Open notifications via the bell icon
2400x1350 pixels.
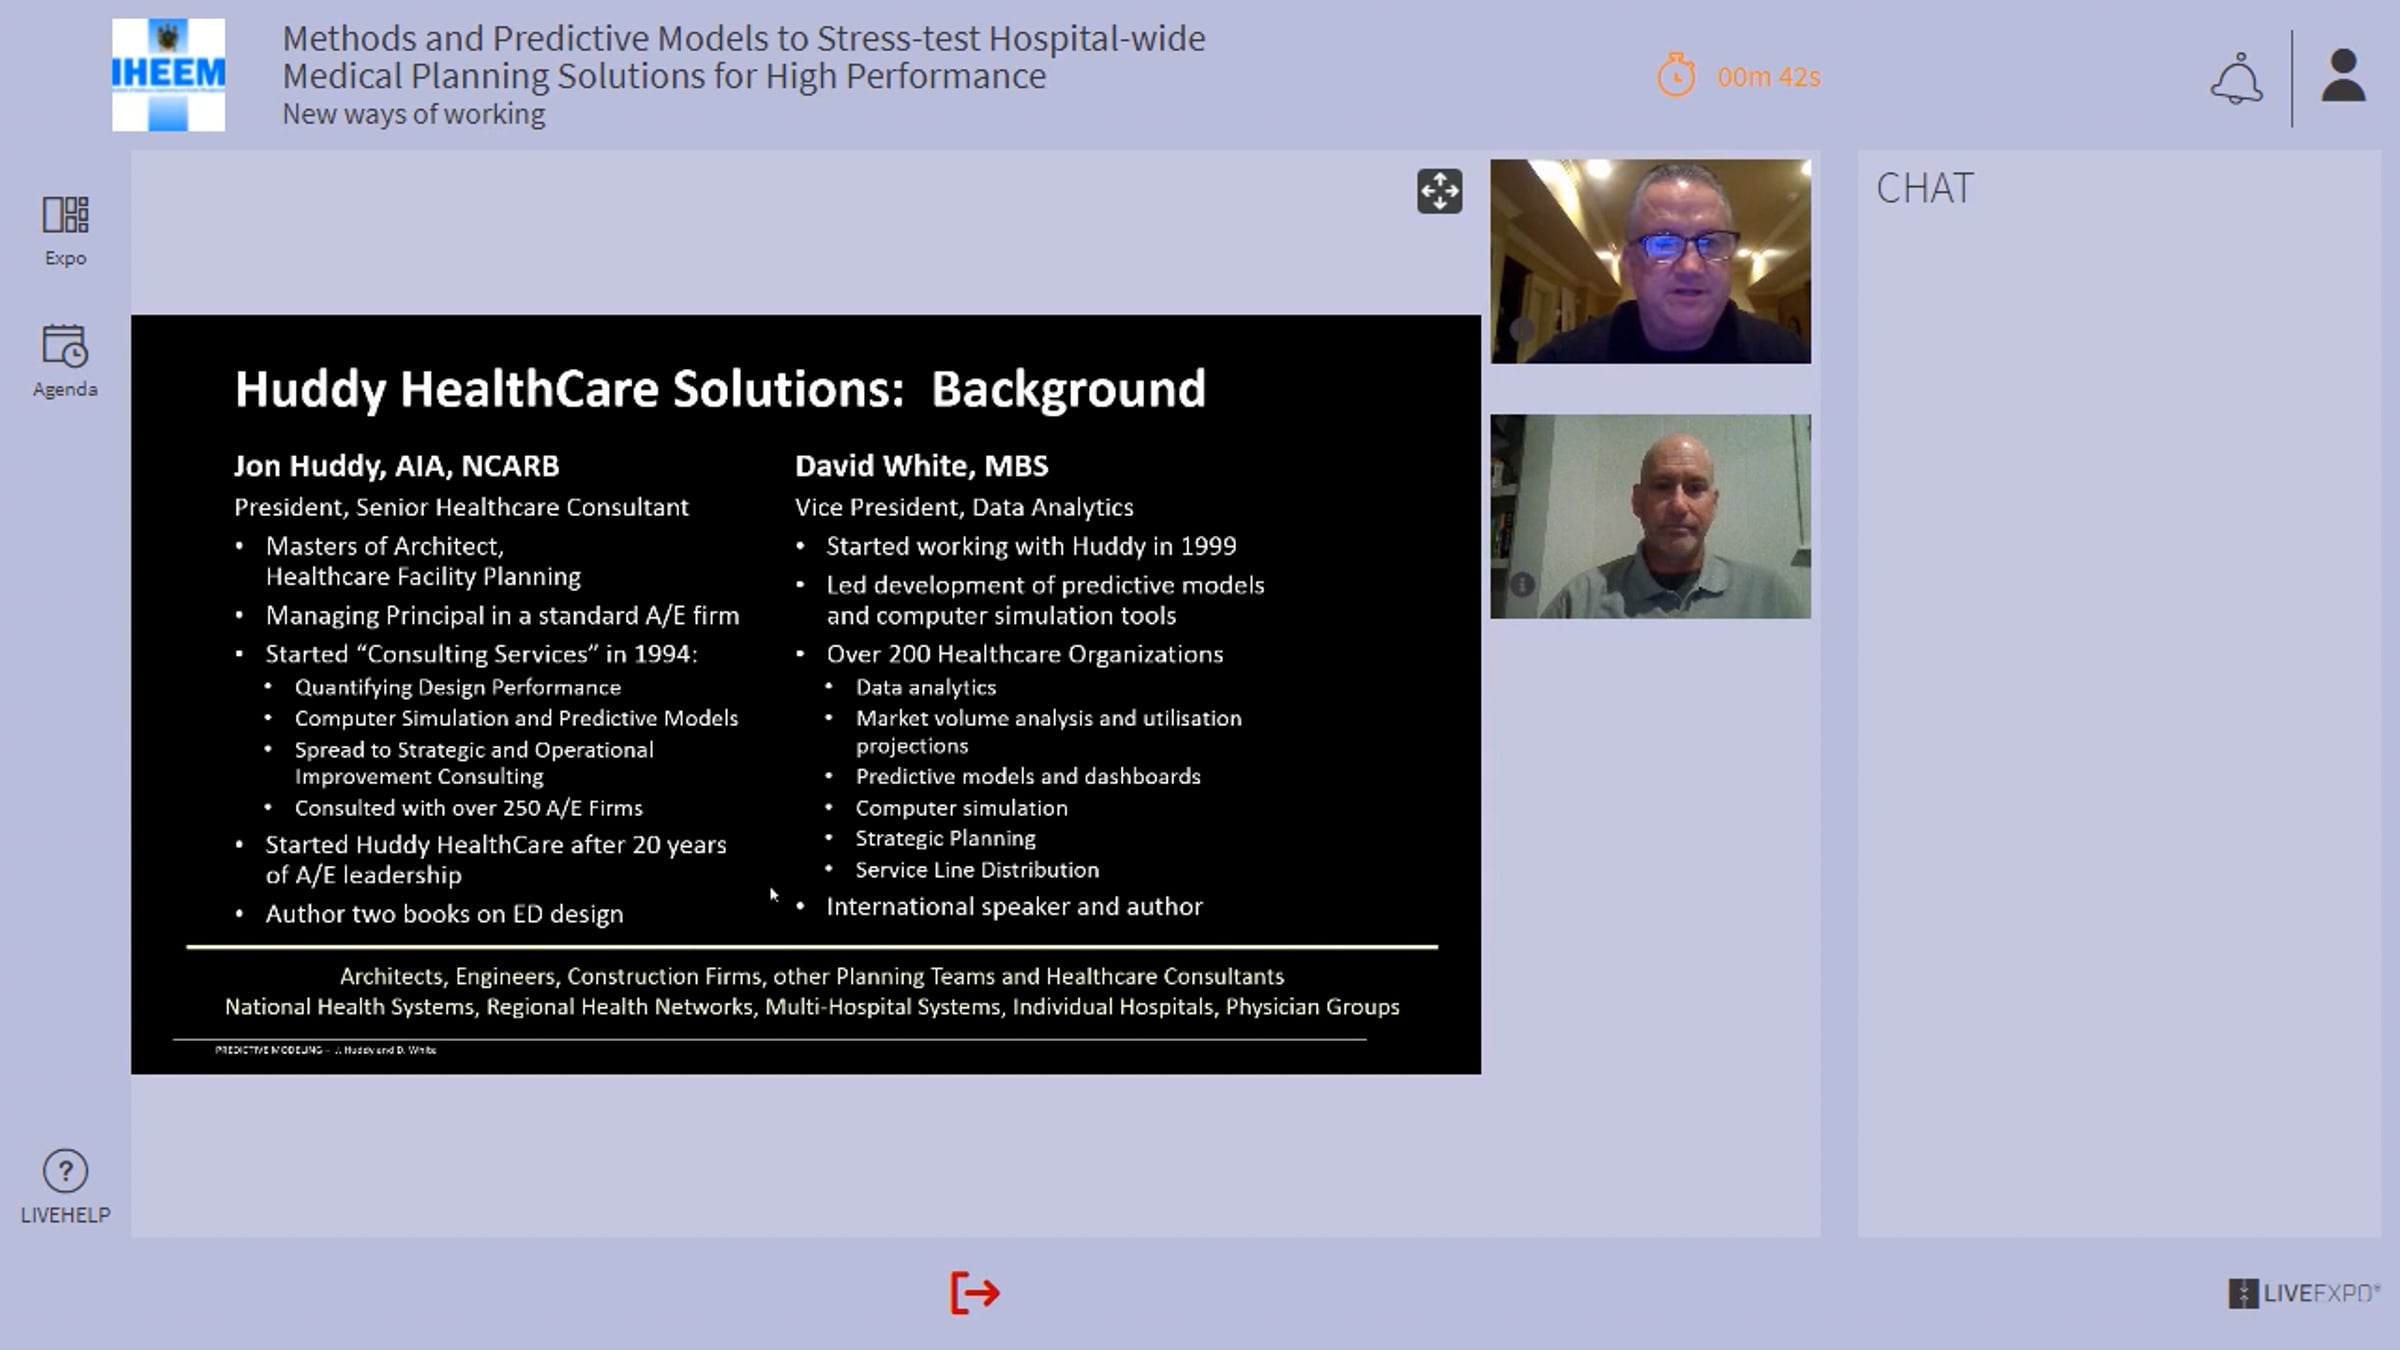pyautogui.click(x=2236, y=78)
